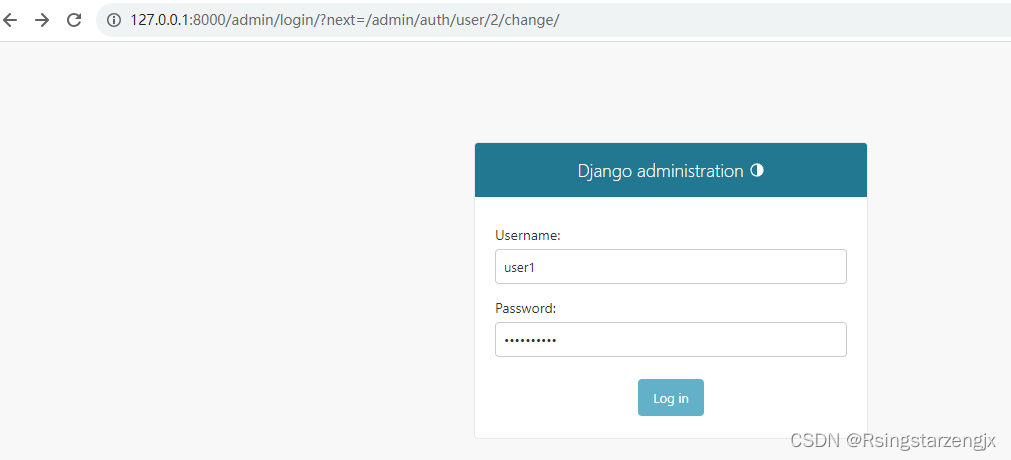The image size is (1011, 460).
Task: Go back using browser back arrow
Action: (x=10, y=20)
